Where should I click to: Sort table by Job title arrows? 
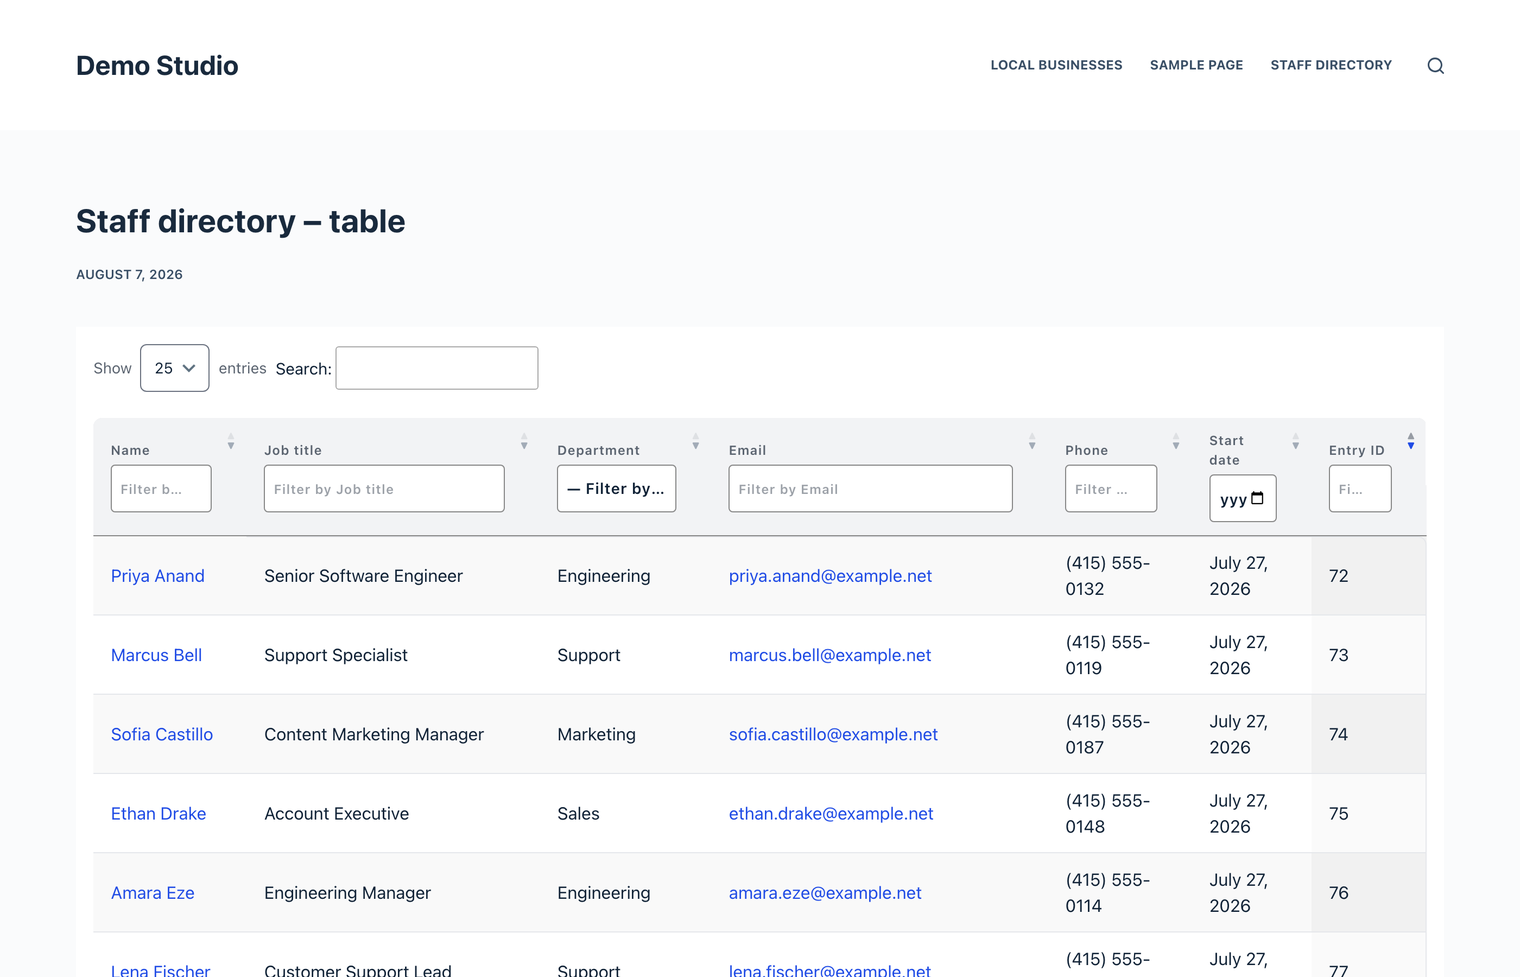click(x=524, y=441)
